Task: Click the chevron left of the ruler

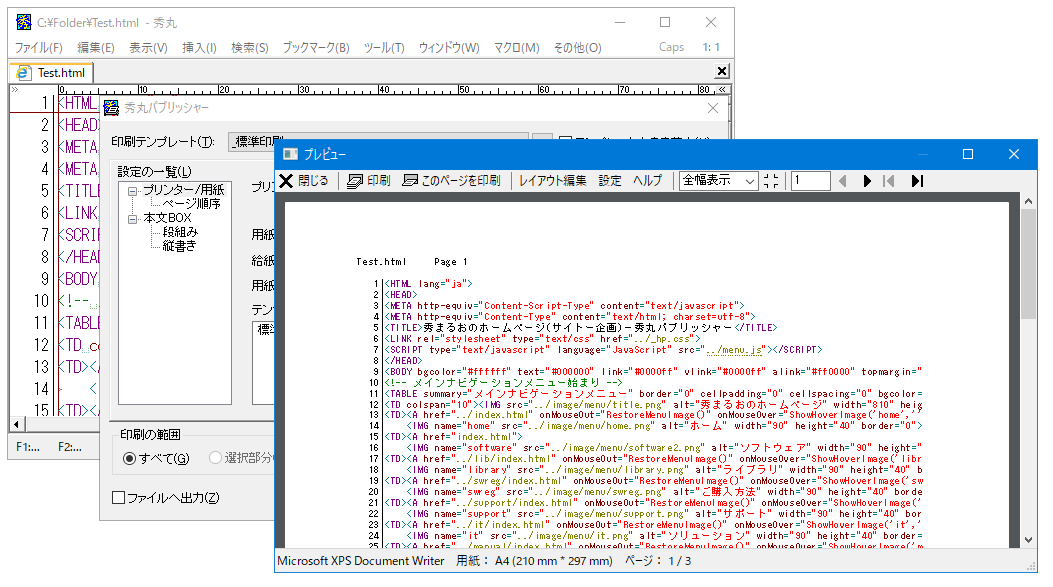Action: pos(15,89)
